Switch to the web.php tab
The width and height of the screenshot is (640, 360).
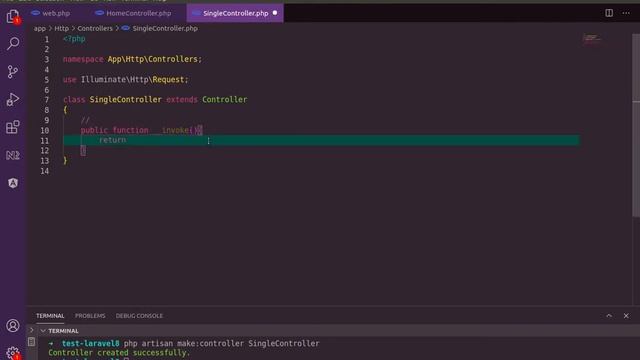pos(51,13)
